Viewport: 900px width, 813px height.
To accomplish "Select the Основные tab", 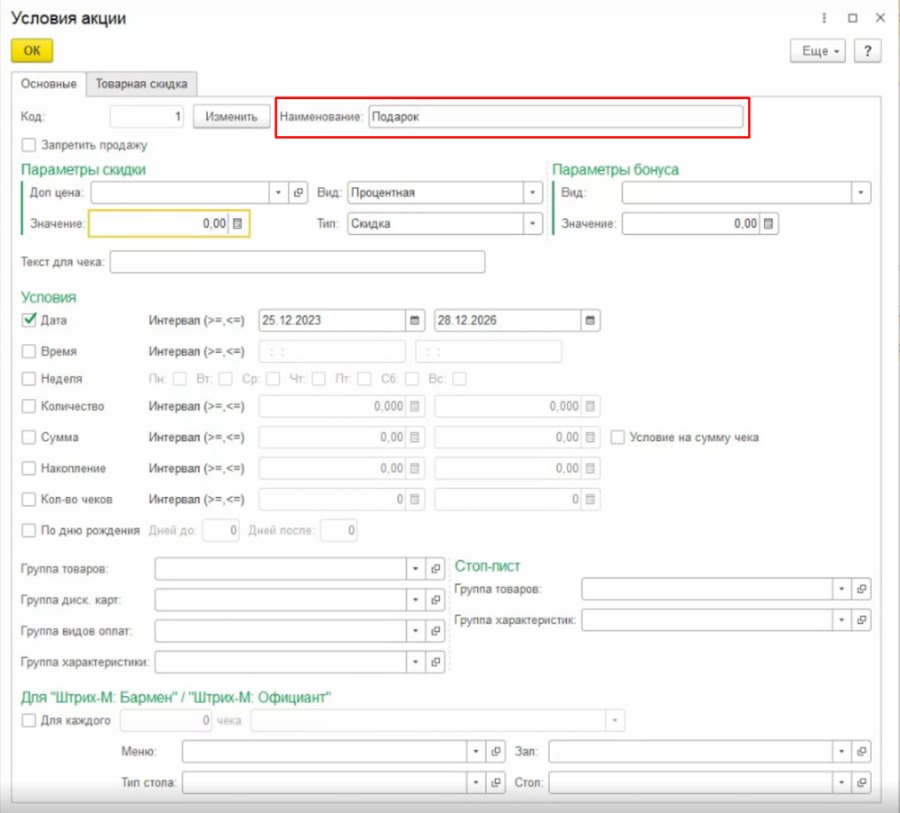I will (49, 84).
